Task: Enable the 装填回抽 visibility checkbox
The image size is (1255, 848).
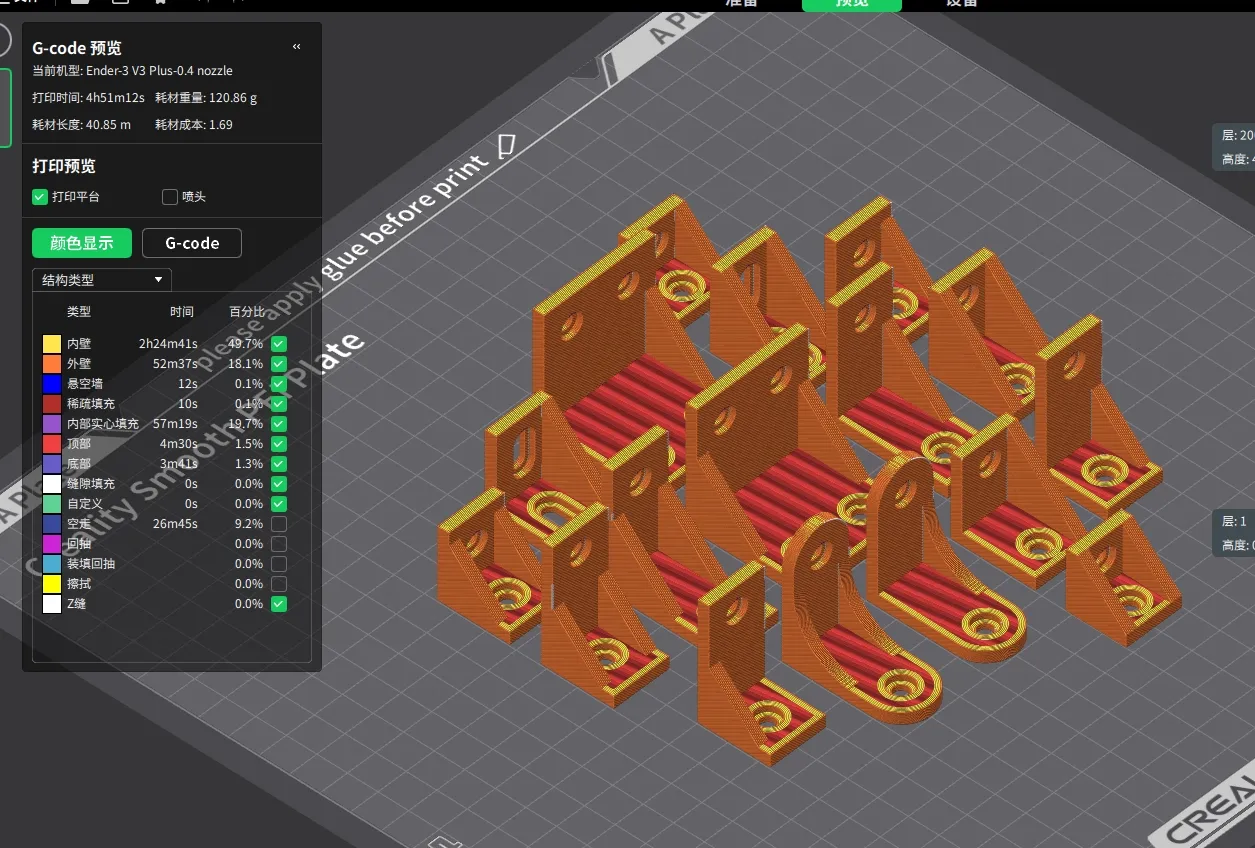Action: tap(279, 564)
